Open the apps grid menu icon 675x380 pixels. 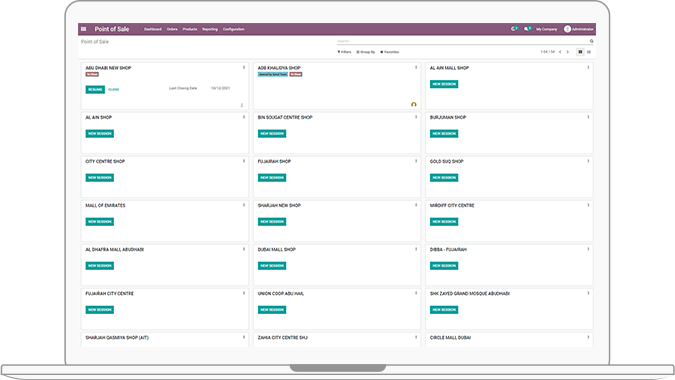84,29
